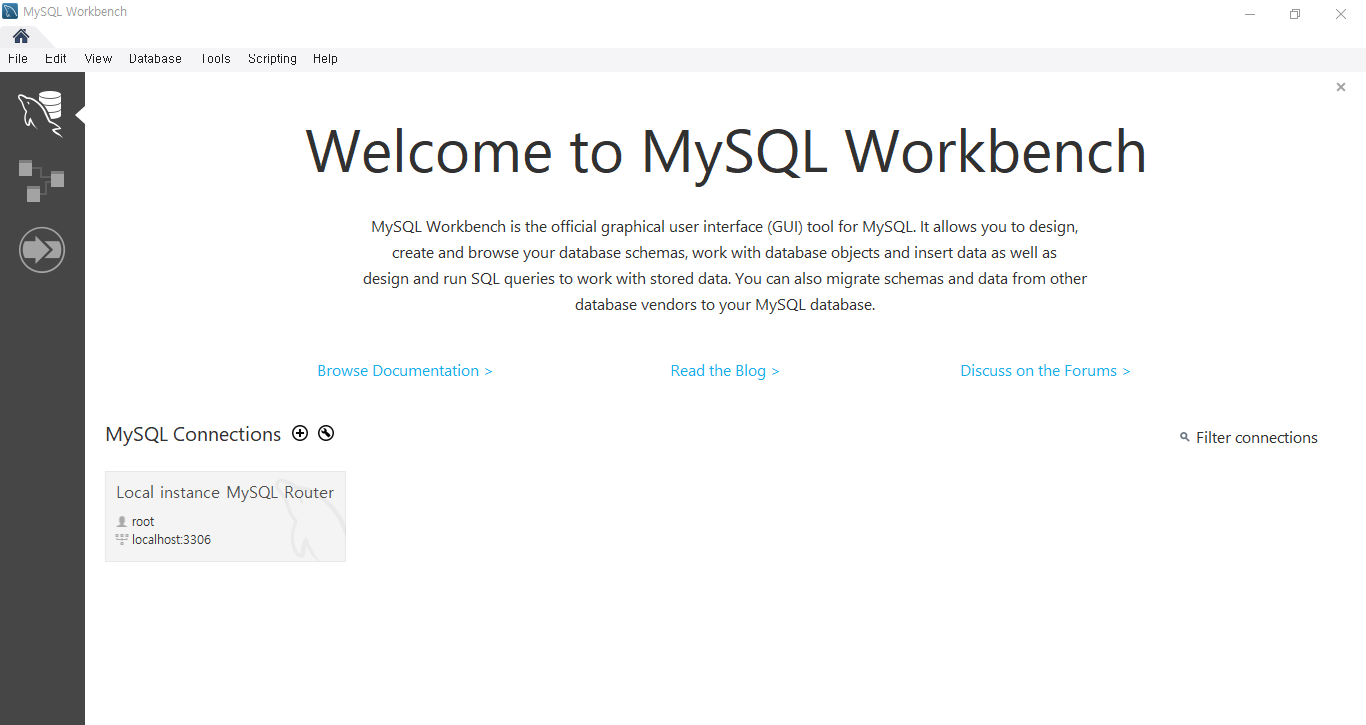Click the Filter connections search icon
The image size is (1366, 725).
(1185, 437)
